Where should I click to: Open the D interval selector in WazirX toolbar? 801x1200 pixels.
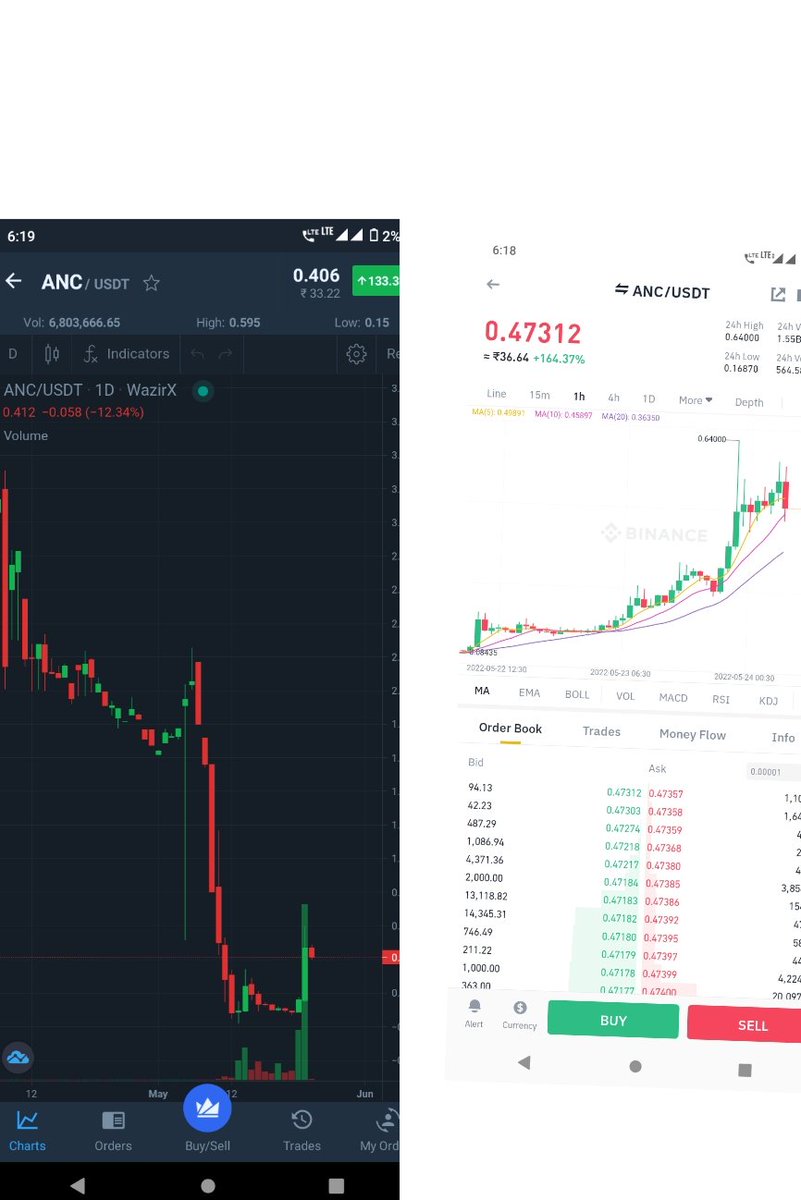click(13, 354)
